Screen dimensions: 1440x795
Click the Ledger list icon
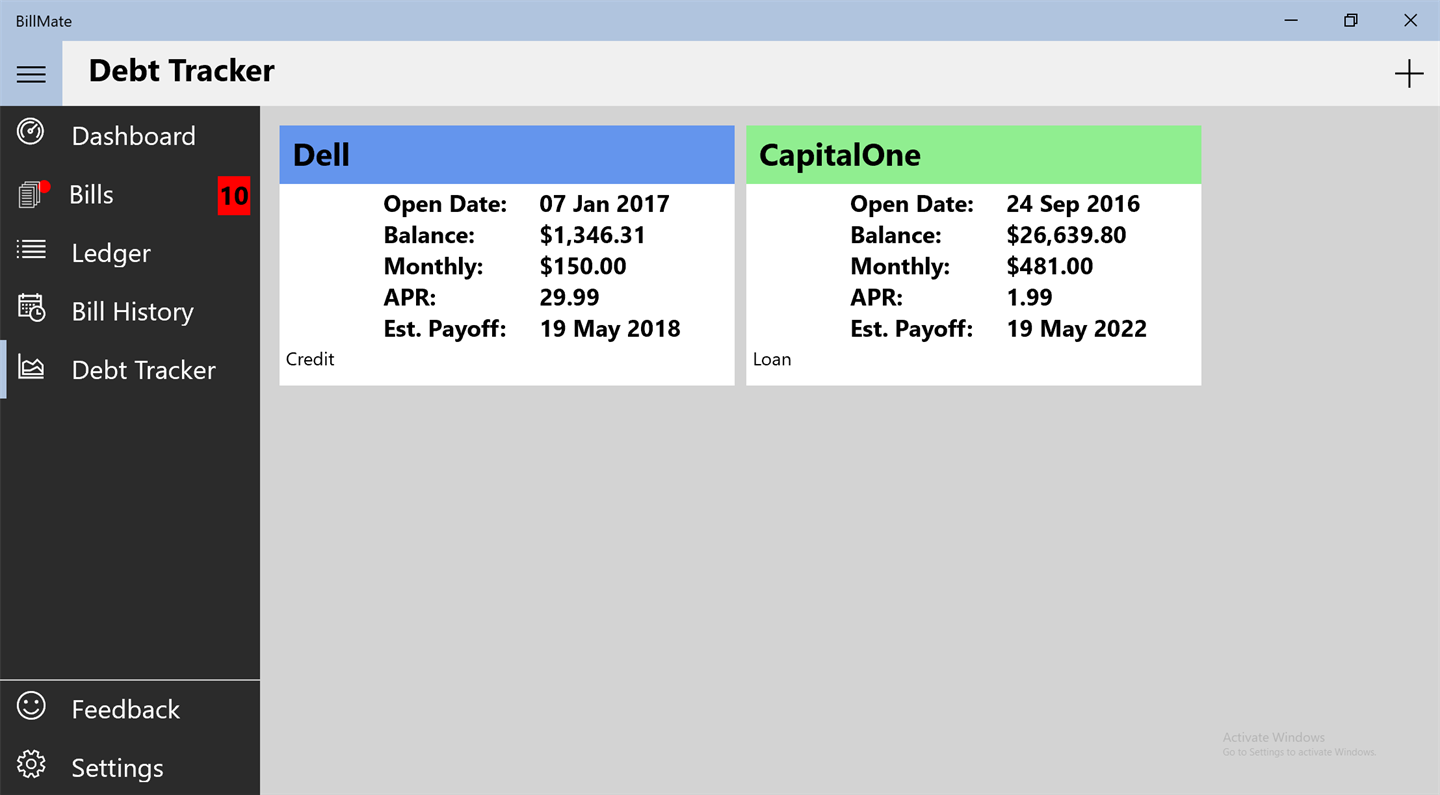(x=31, y=250)
